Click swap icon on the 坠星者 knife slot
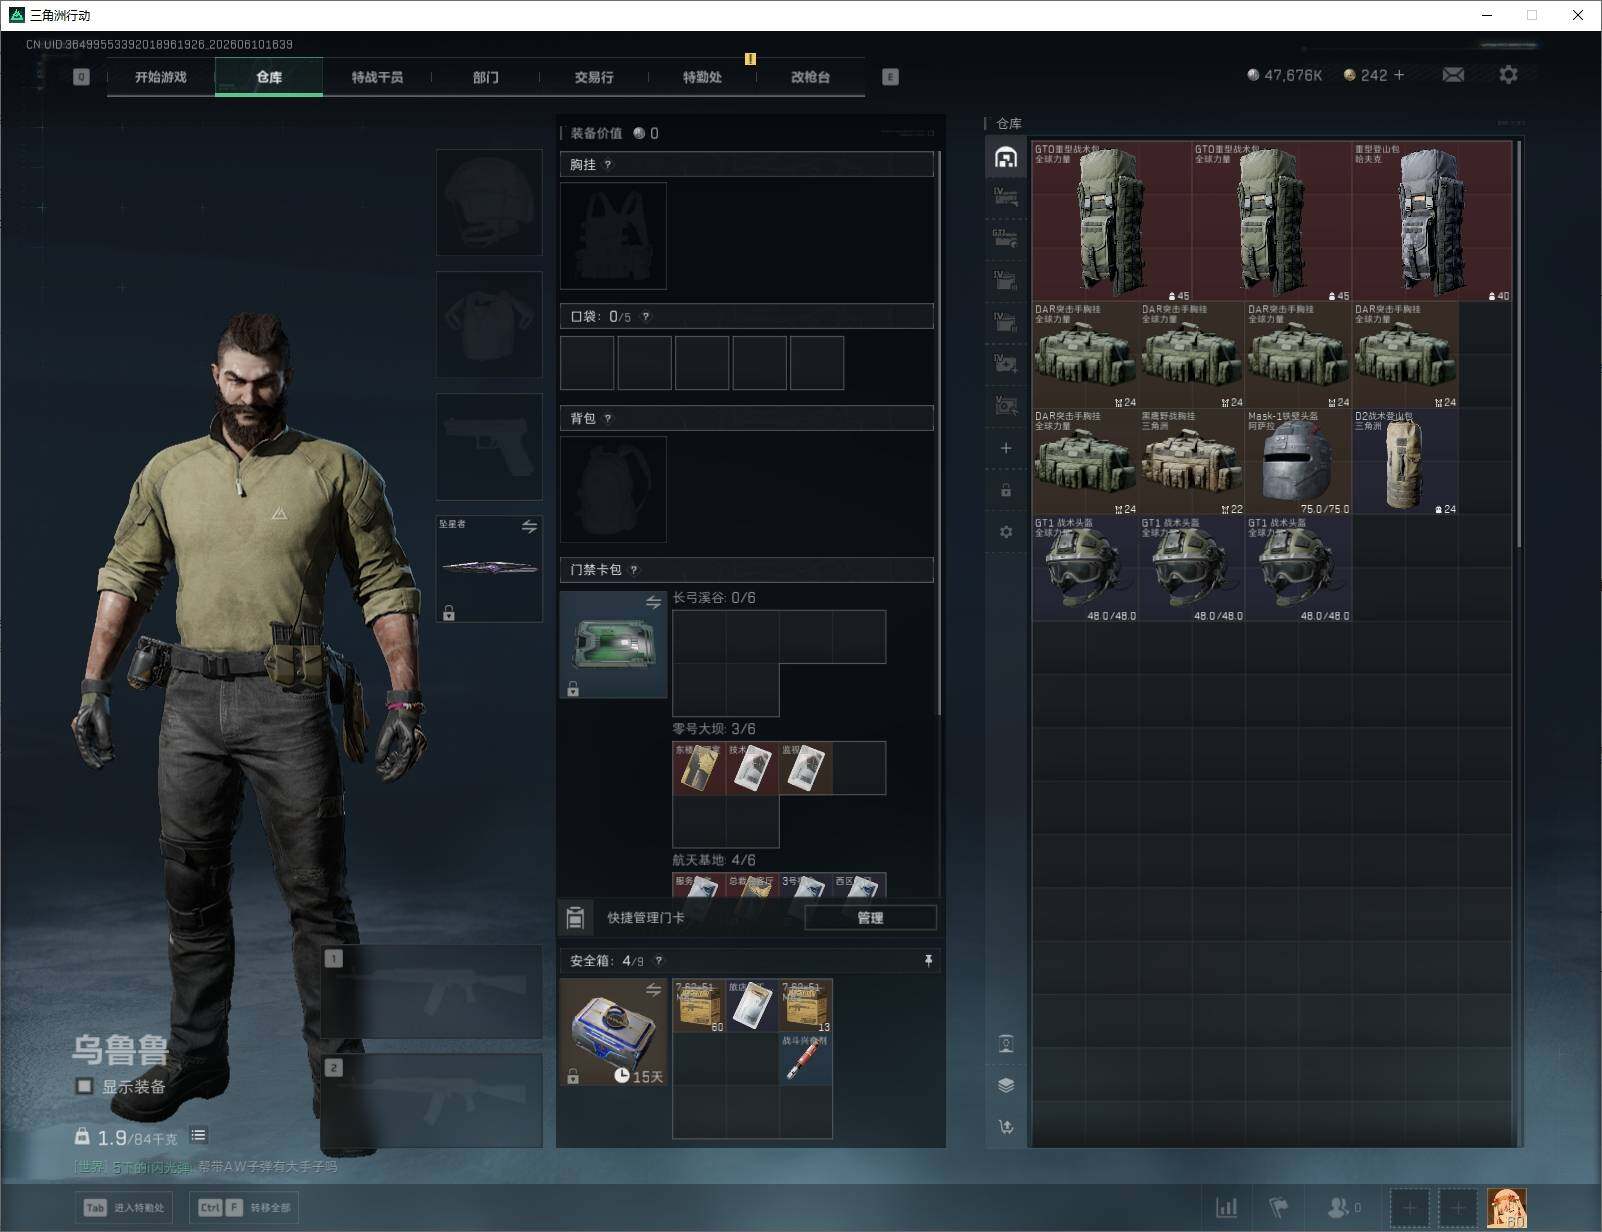The height and width of the screenshot is (1232, 1602). 529,527
